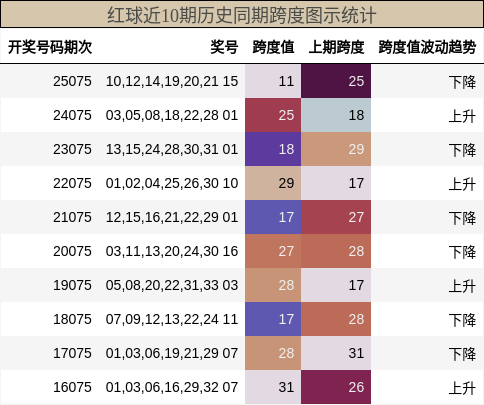Select numbers 01,03,06,16,29,32 07
484x405 pixels.
pyautogui.click(x=172, y=387)
